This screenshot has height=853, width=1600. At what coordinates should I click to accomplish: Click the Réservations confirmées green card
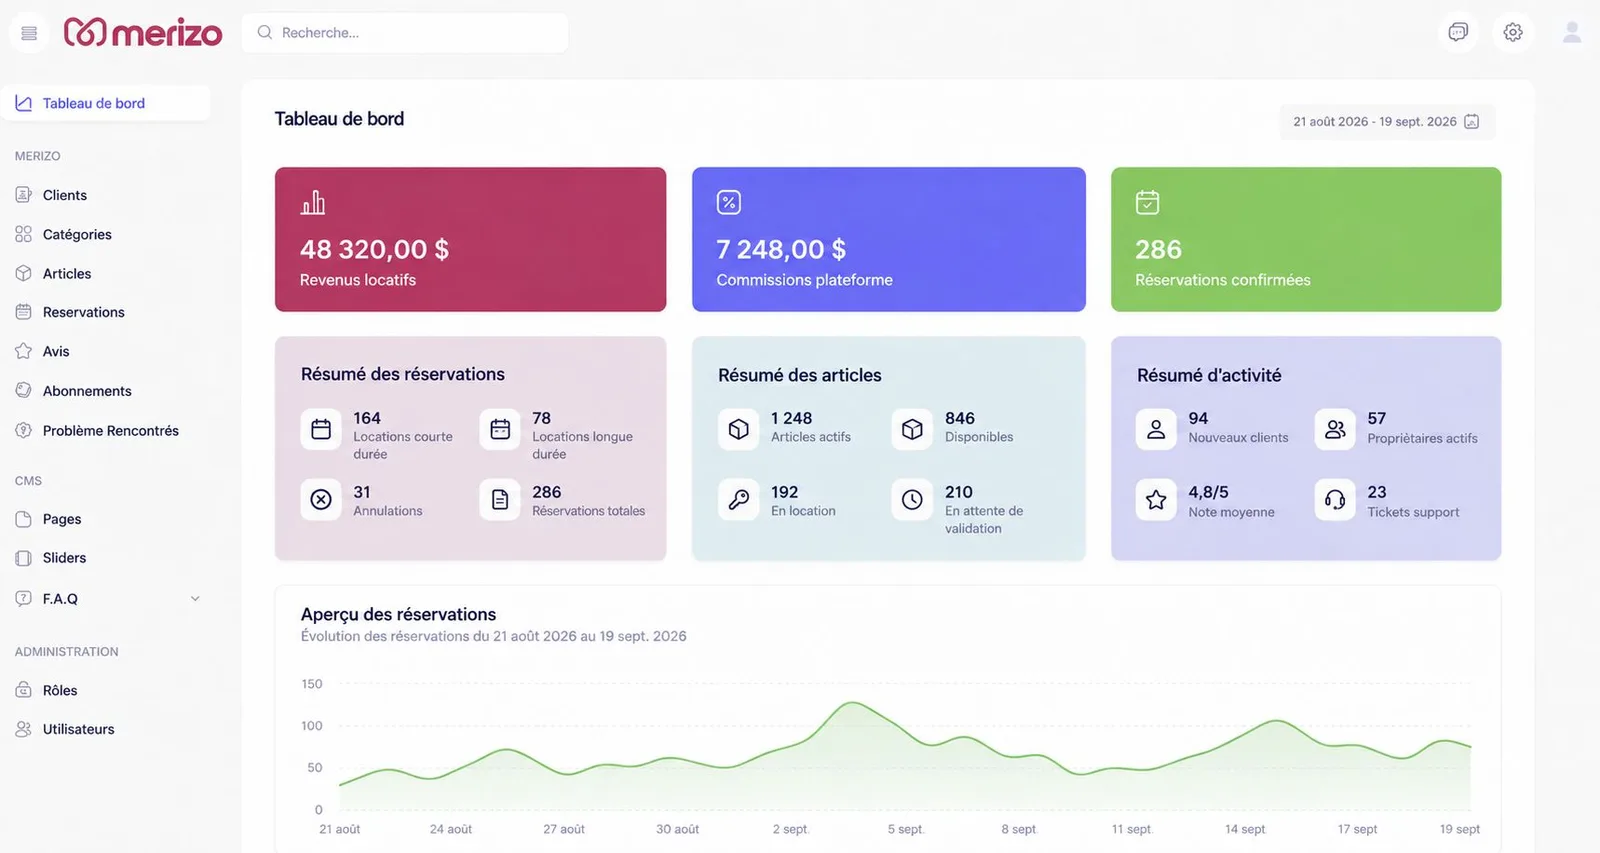tap(1306, 239)
